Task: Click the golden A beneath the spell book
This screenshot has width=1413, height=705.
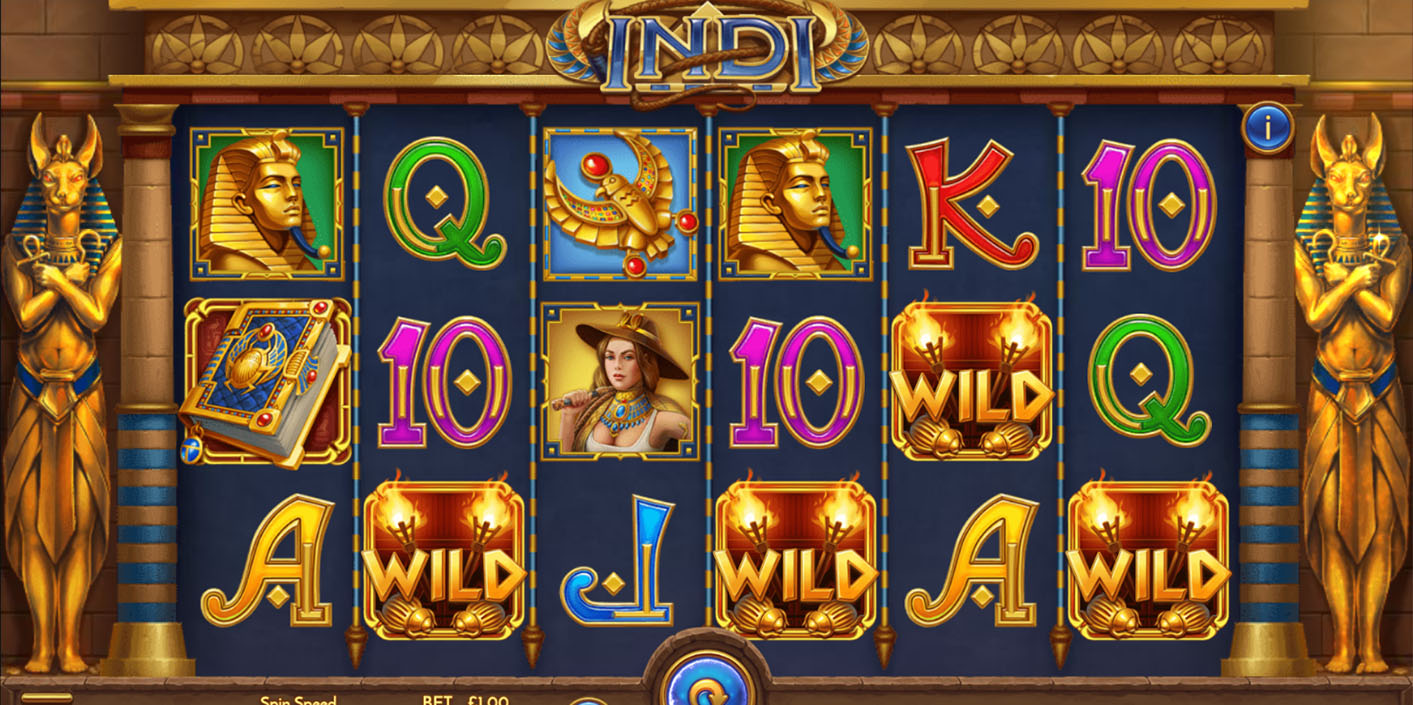Action: click(x=267, y=560)
